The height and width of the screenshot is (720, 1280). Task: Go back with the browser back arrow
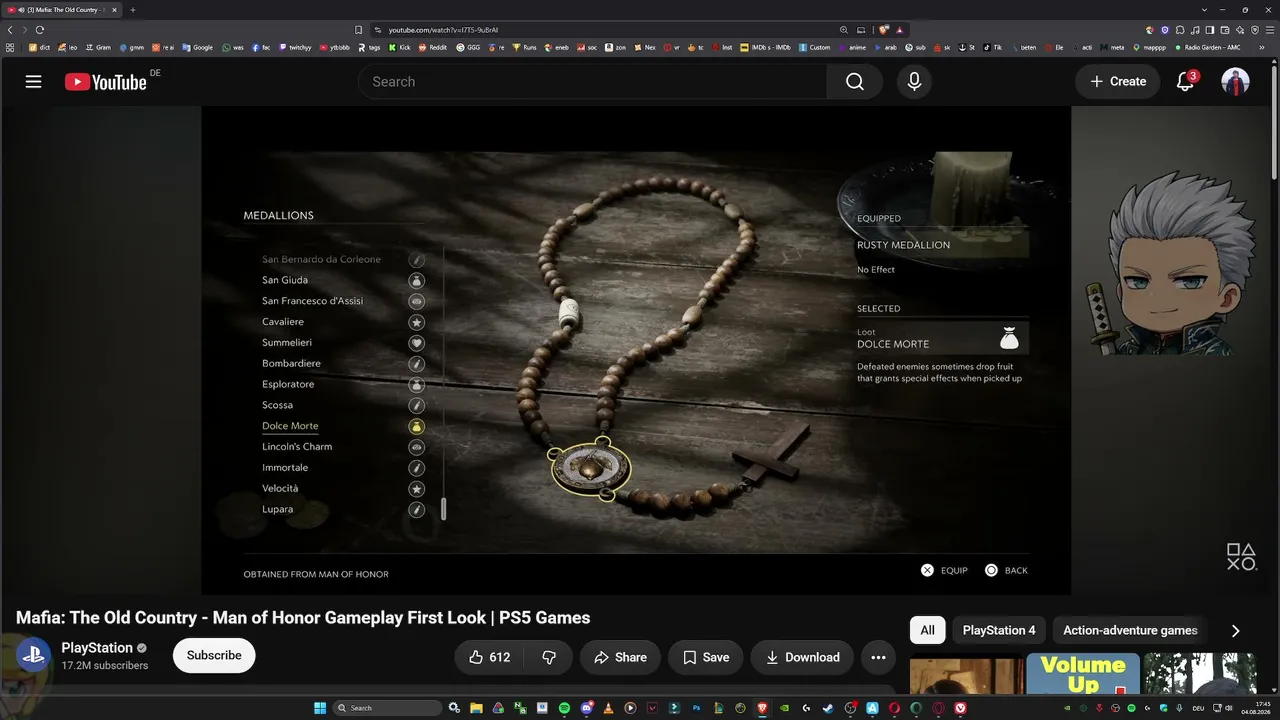point(10,30)
